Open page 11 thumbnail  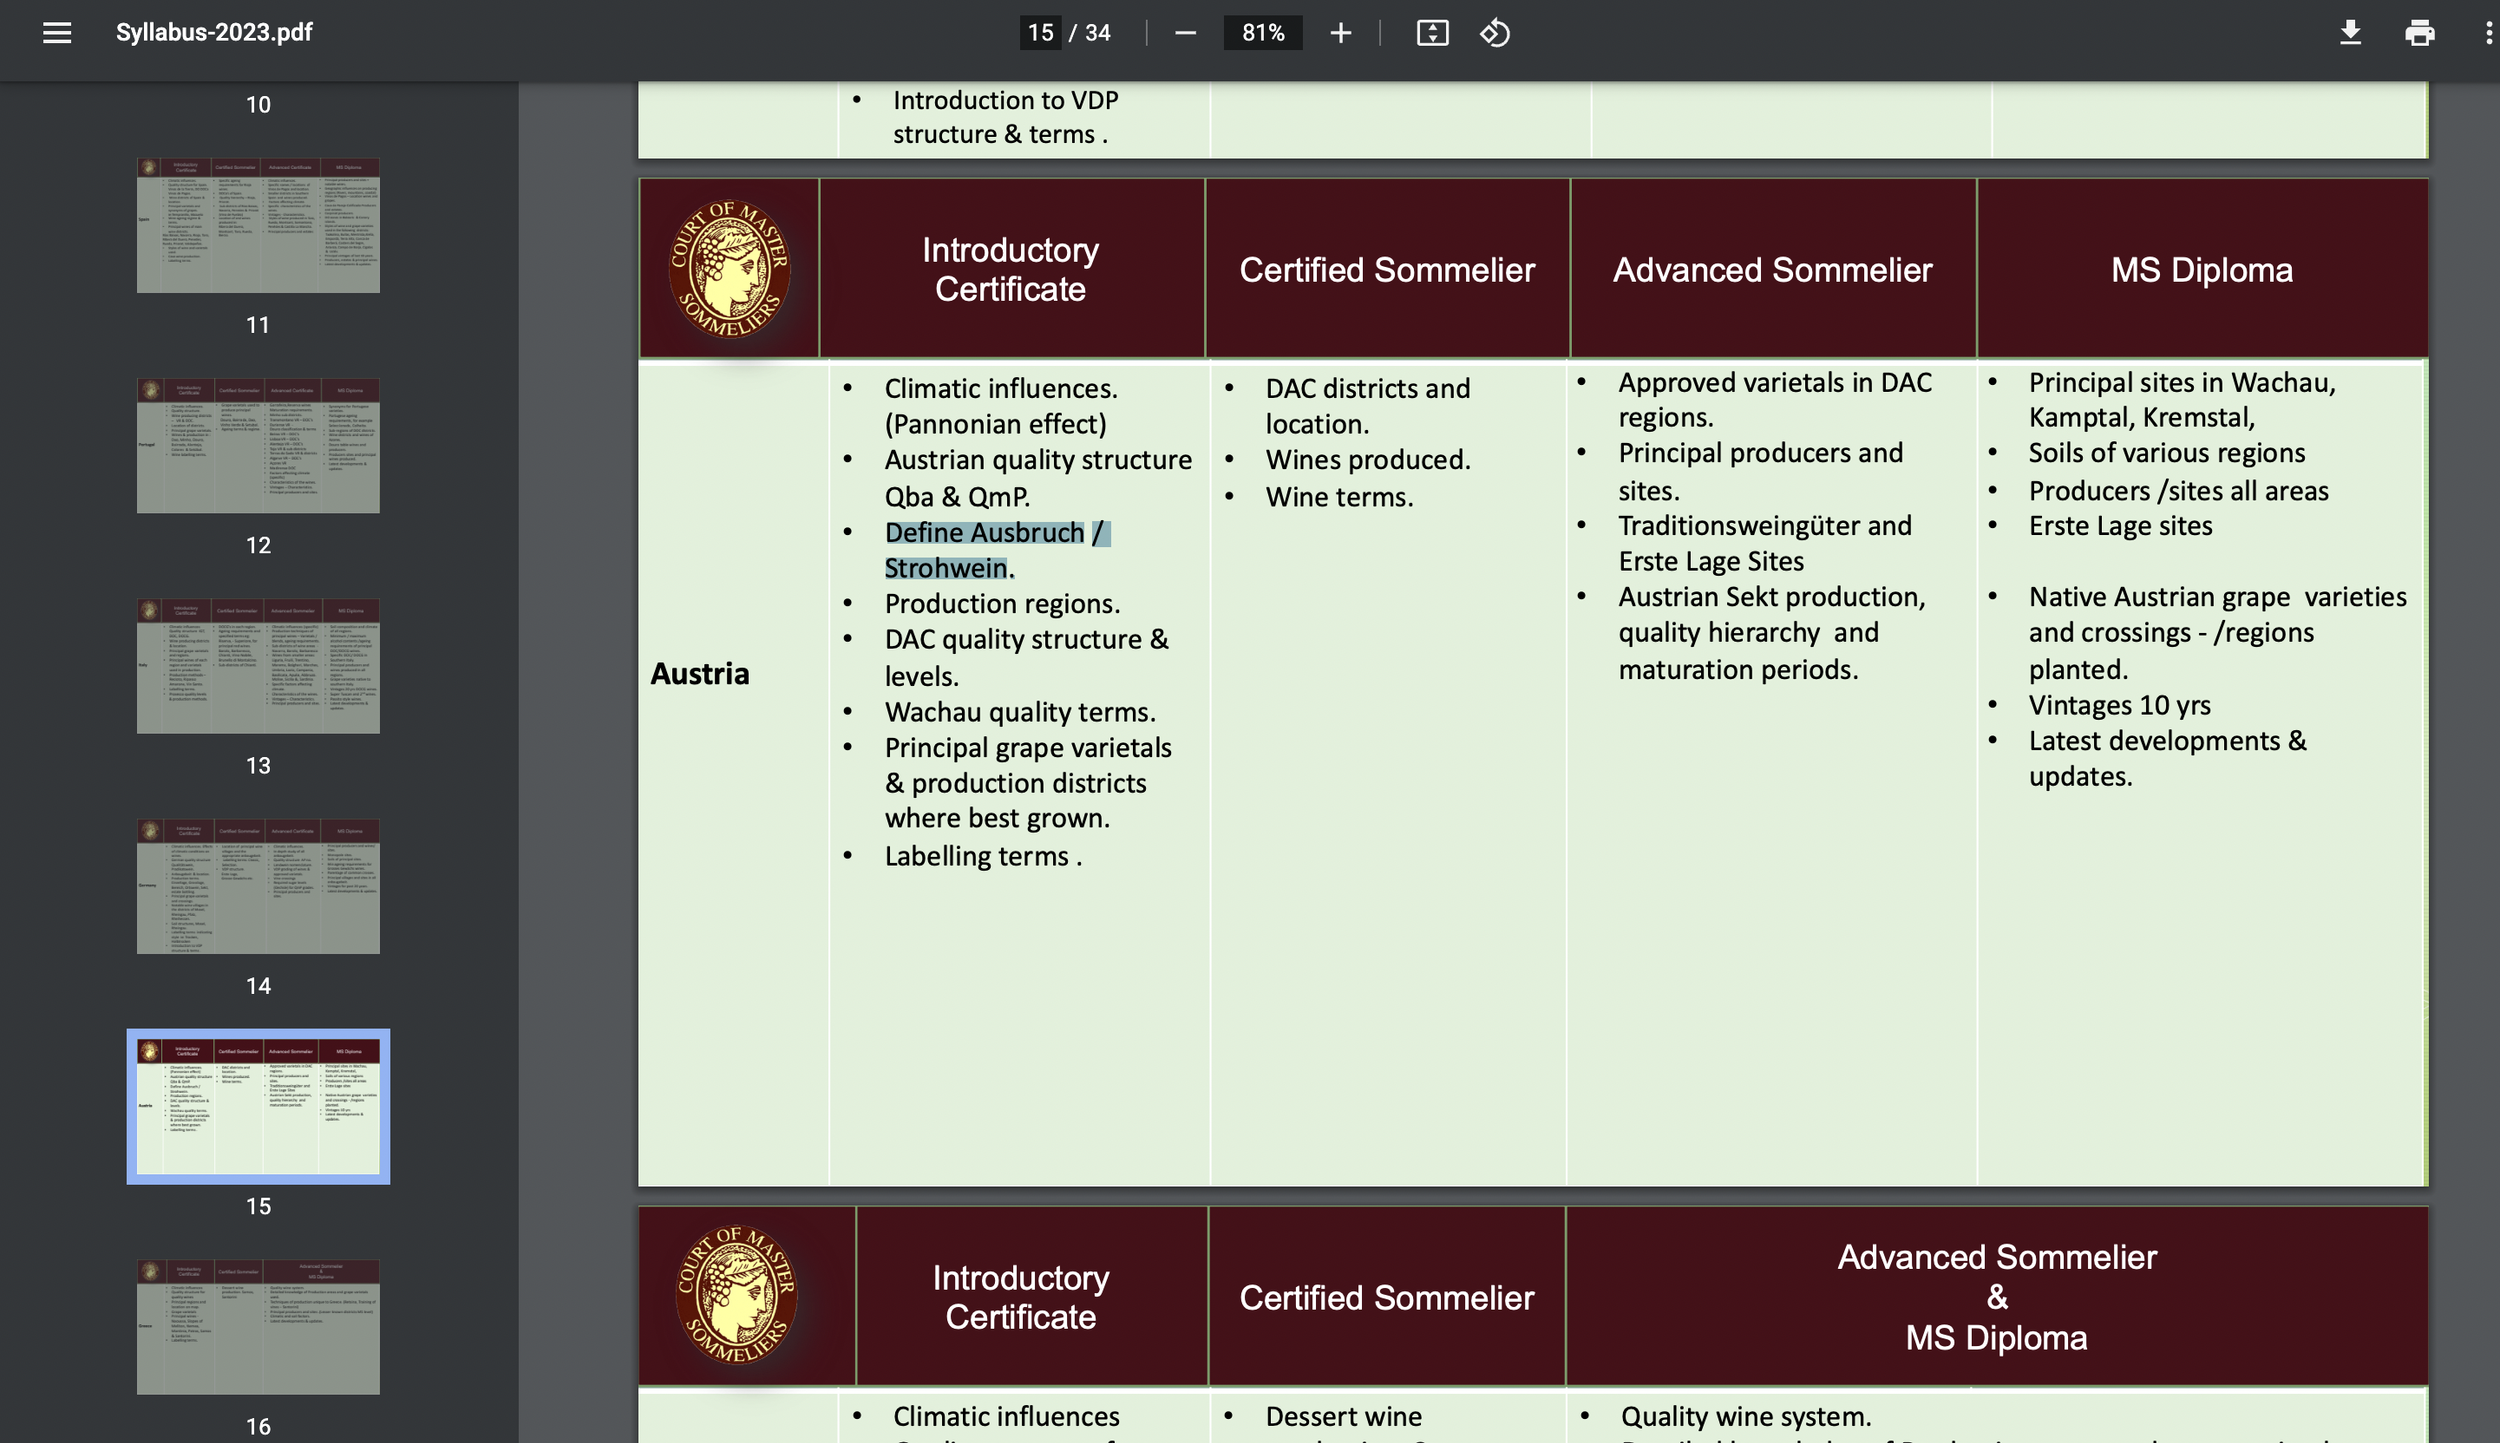(x=258, y=225)
